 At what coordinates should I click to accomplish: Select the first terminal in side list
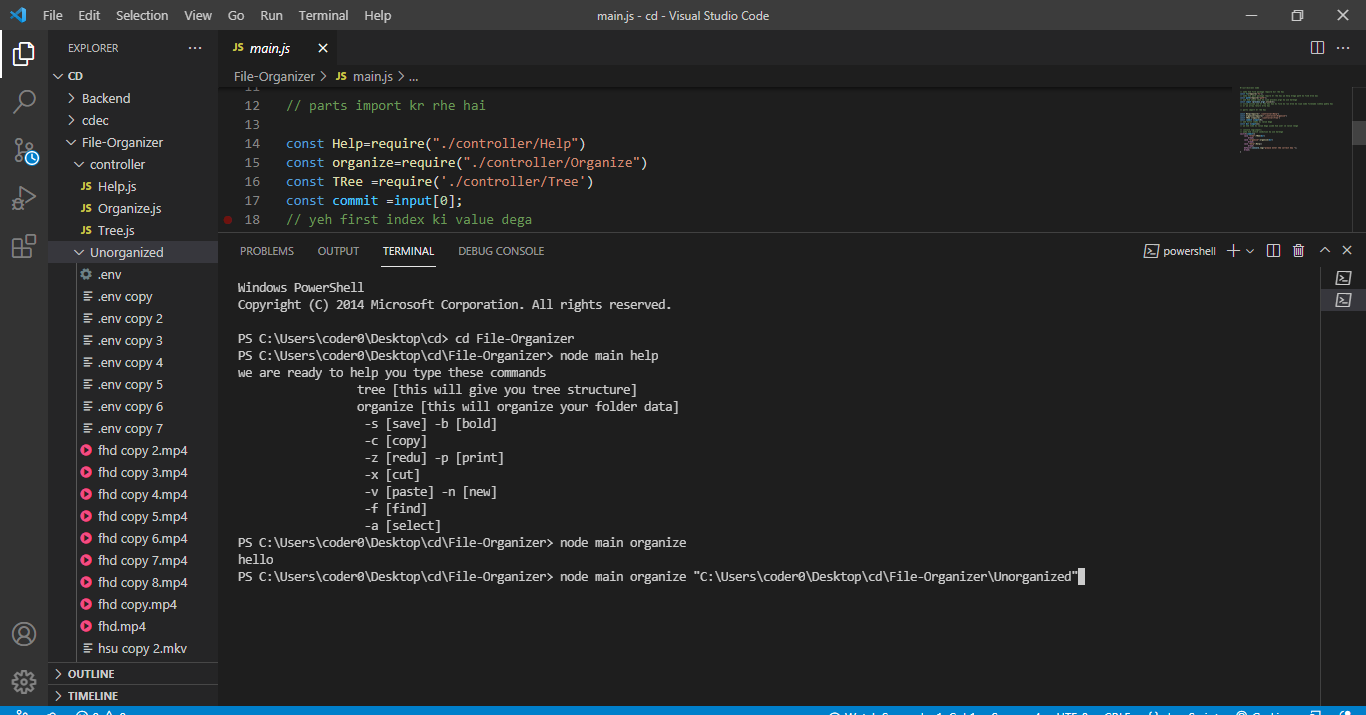[1343, 278]
